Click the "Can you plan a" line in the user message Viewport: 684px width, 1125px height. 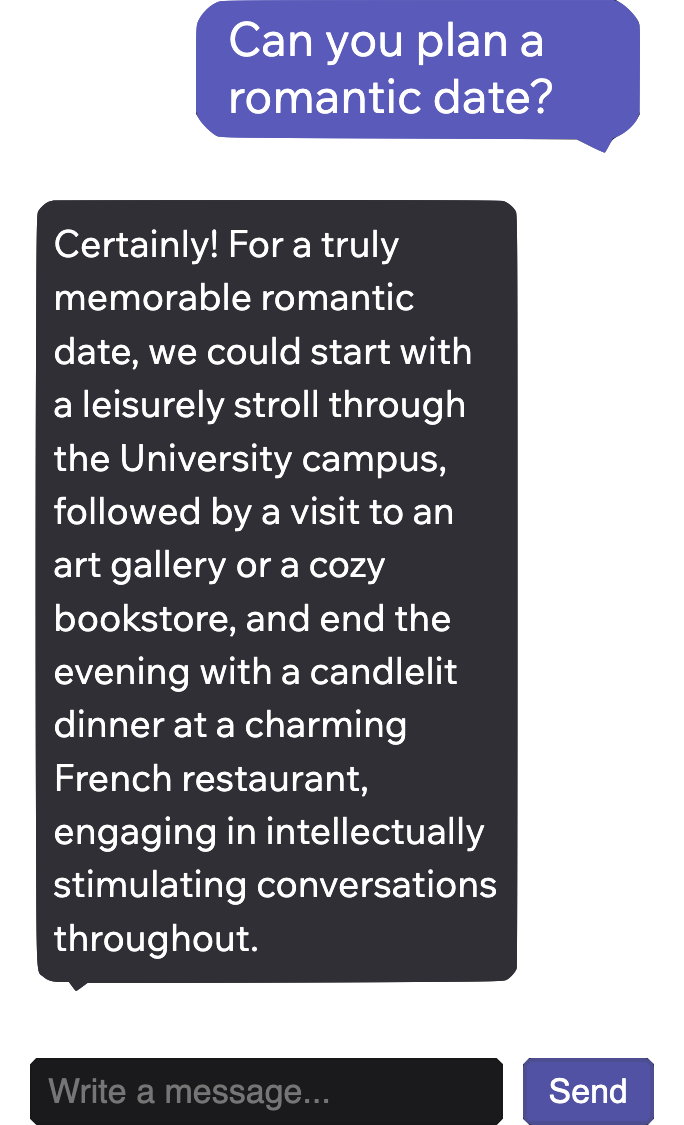point(386,42)
